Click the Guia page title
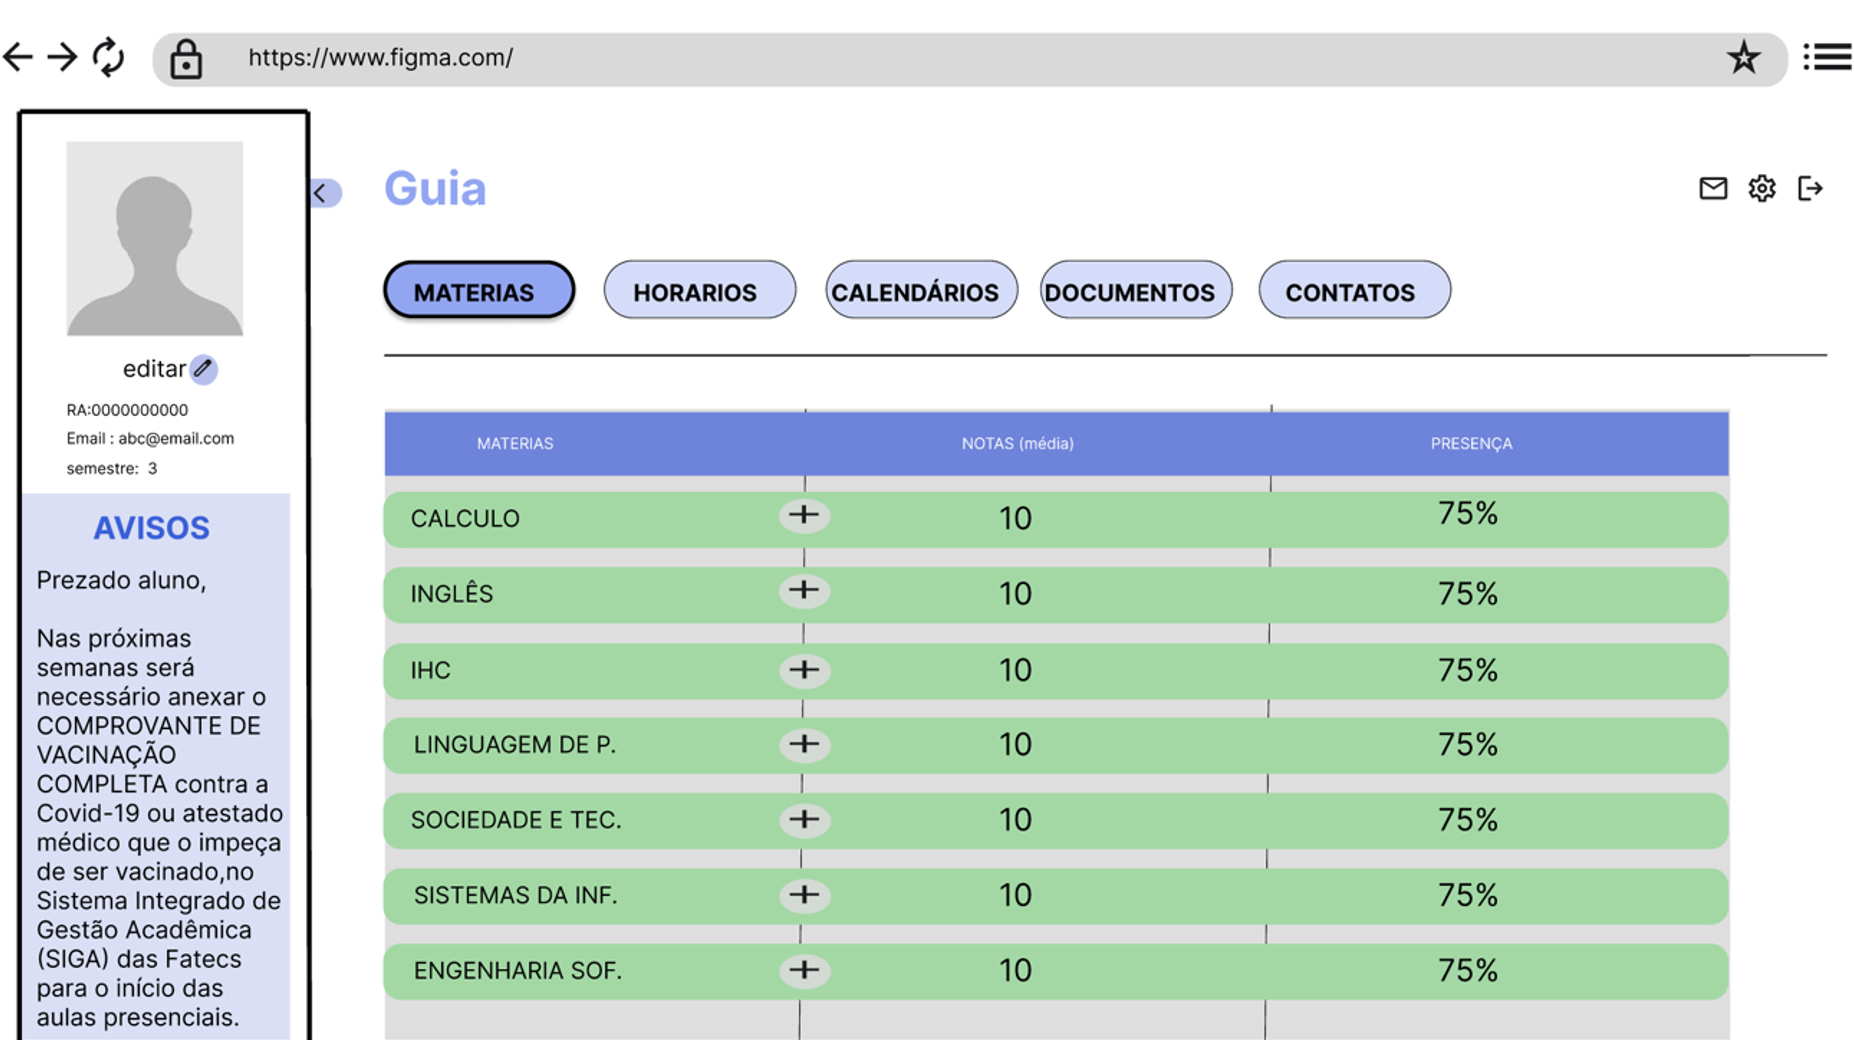 pos(435,189)
